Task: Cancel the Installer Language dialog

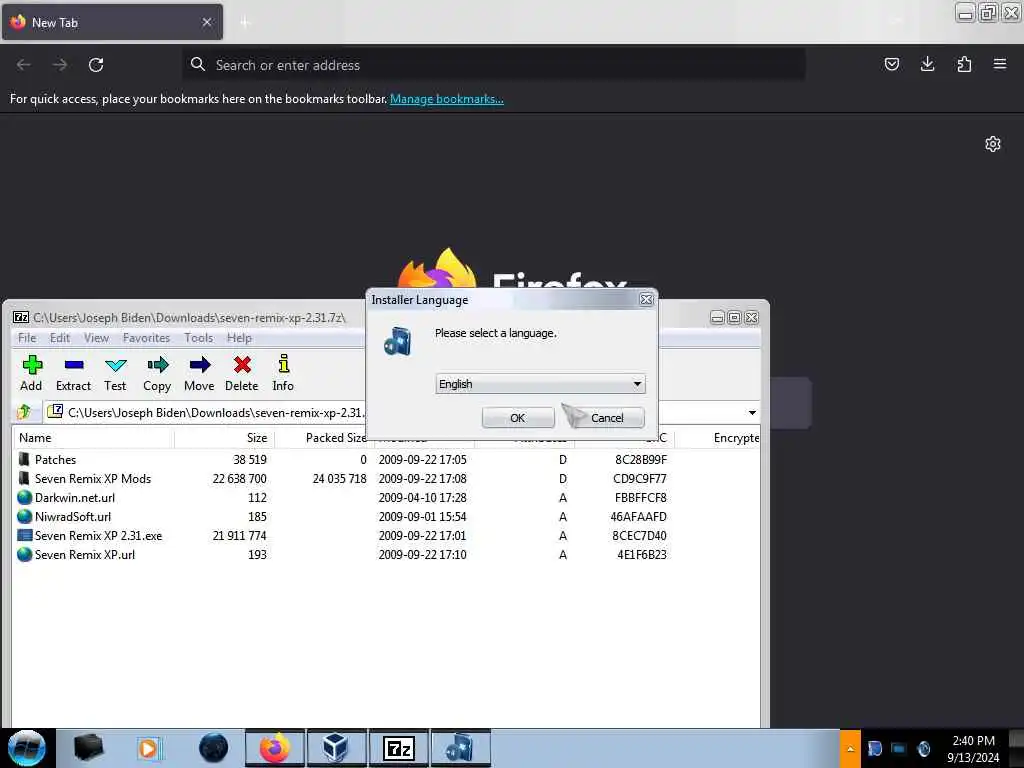Action: pos(607,418)
